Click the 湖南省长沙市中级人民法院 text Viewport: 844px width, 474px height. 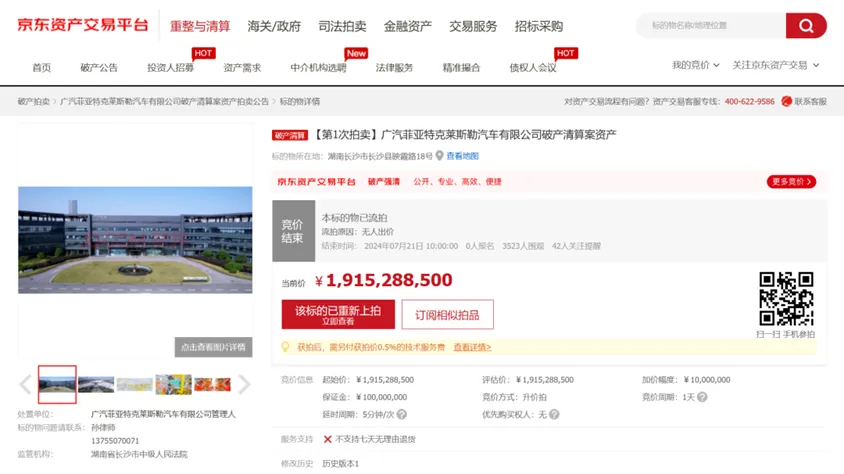click(x=139, y=454)
